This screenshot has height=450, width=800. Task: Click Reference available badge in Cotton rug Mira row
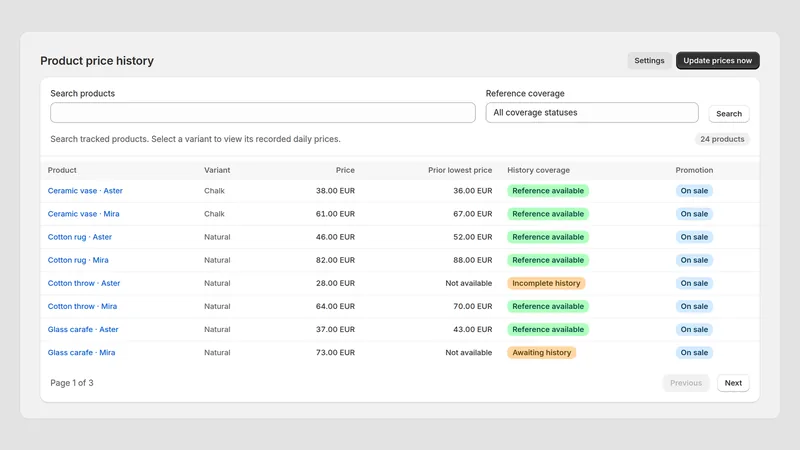pyautogui.click(x=548, y=260)
